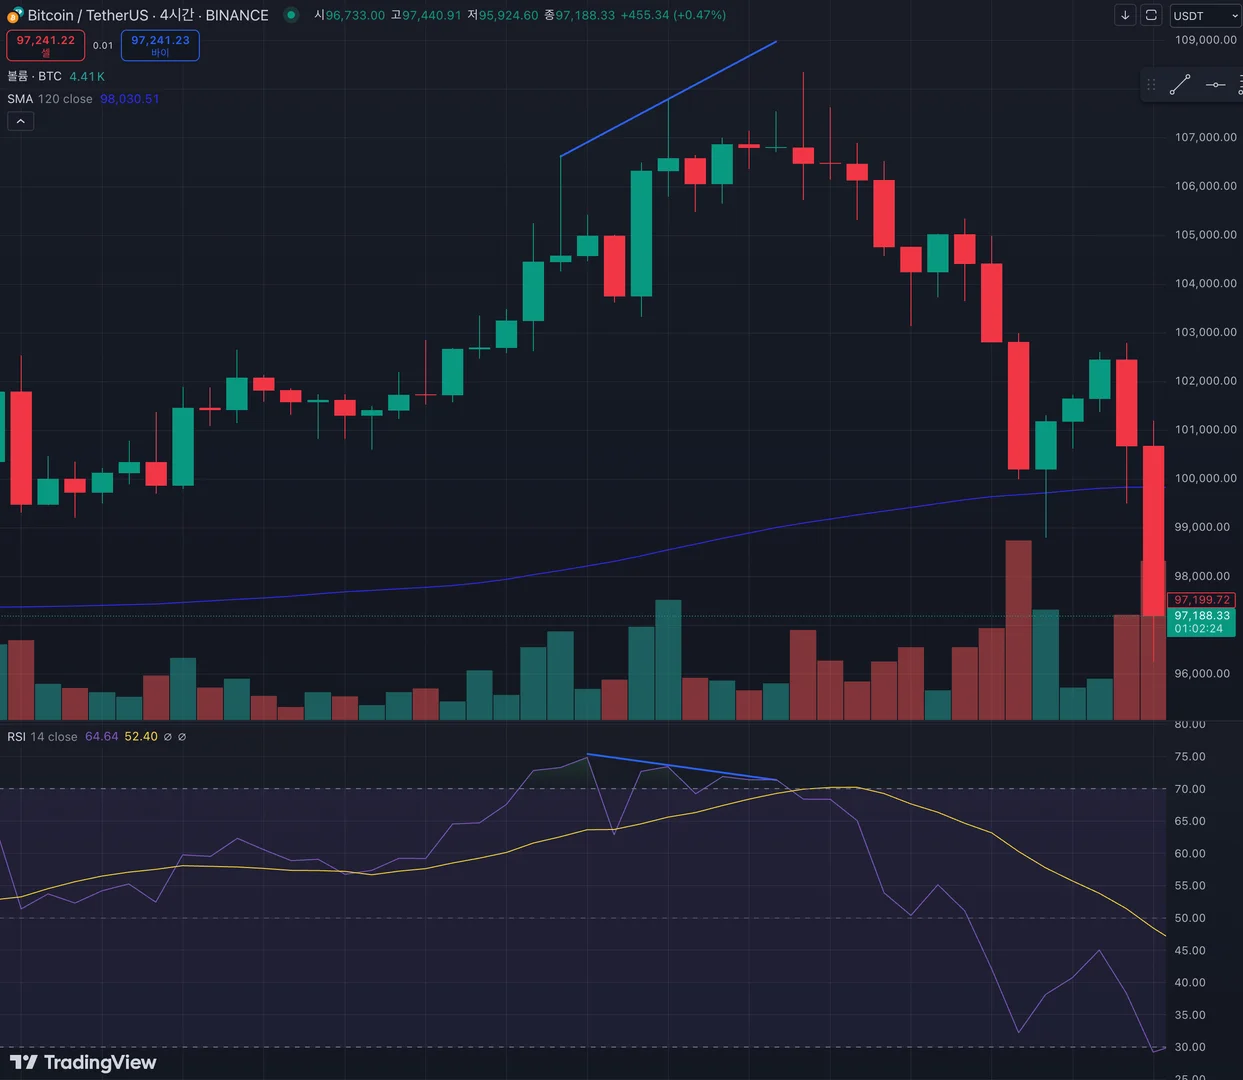Click the Bitcoin/TetherUS symbol title
This screenshot has height=1080, width=1243.
[x=148, y=15]
